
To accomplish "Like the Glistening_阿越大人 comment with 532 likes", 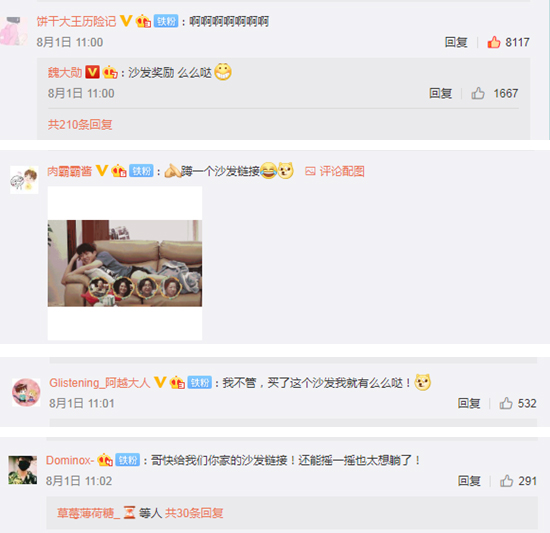I will (x=506, y=403).
